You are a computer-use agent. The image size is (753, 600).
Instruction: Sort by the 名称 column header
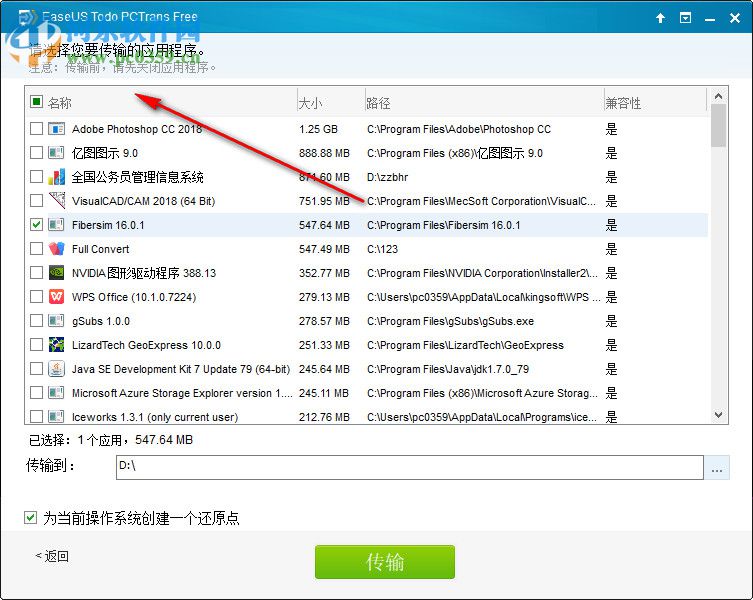pos(60,102)
